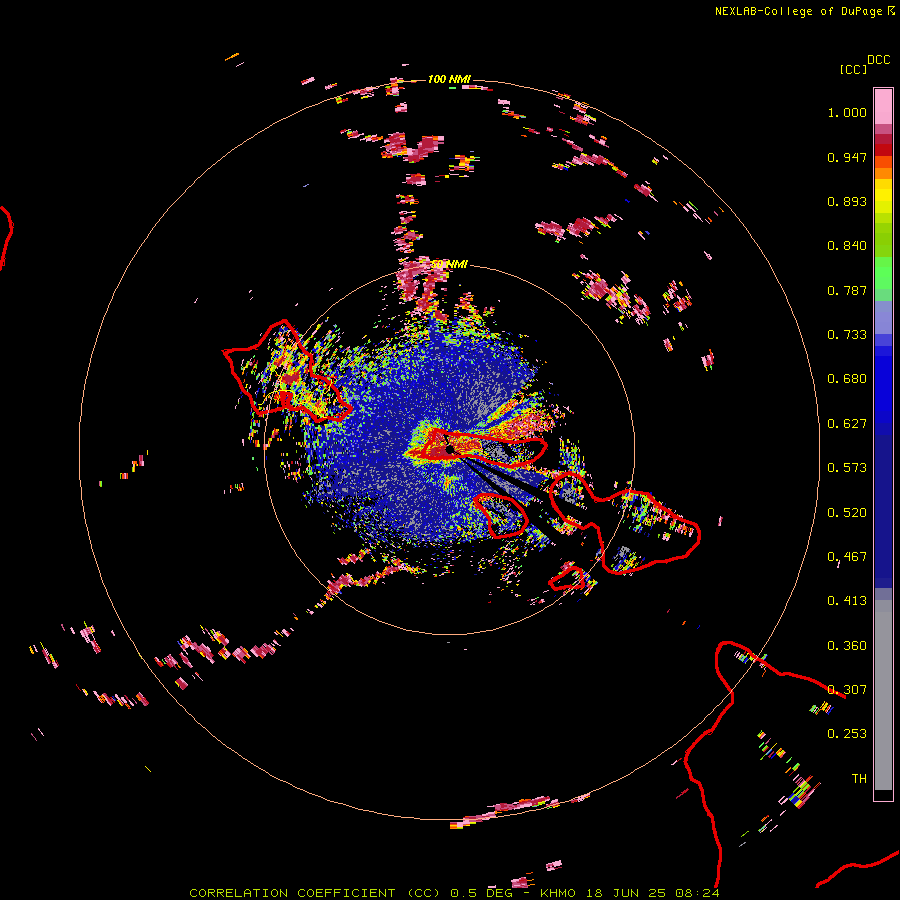Click the 0.360 scale value
Screen dimensions: 900x900
tap(847, 646)
